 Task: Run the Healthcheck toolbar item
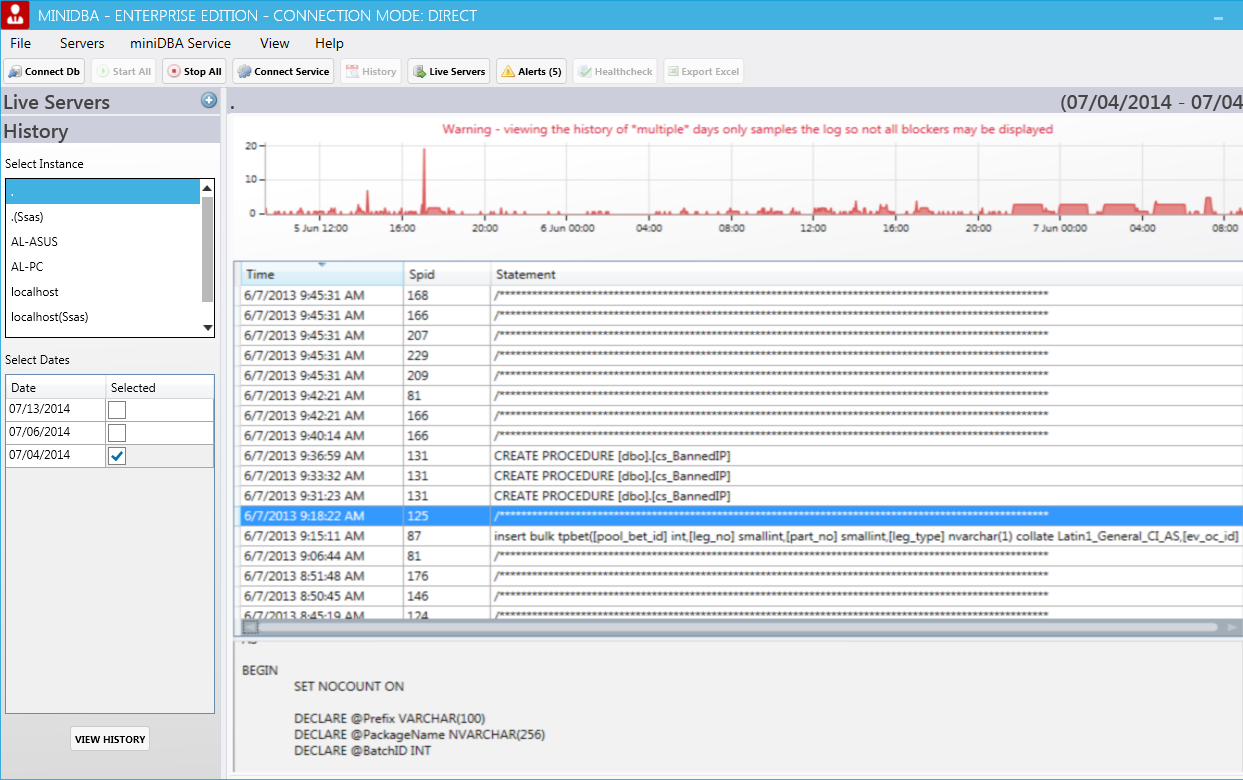615,72
